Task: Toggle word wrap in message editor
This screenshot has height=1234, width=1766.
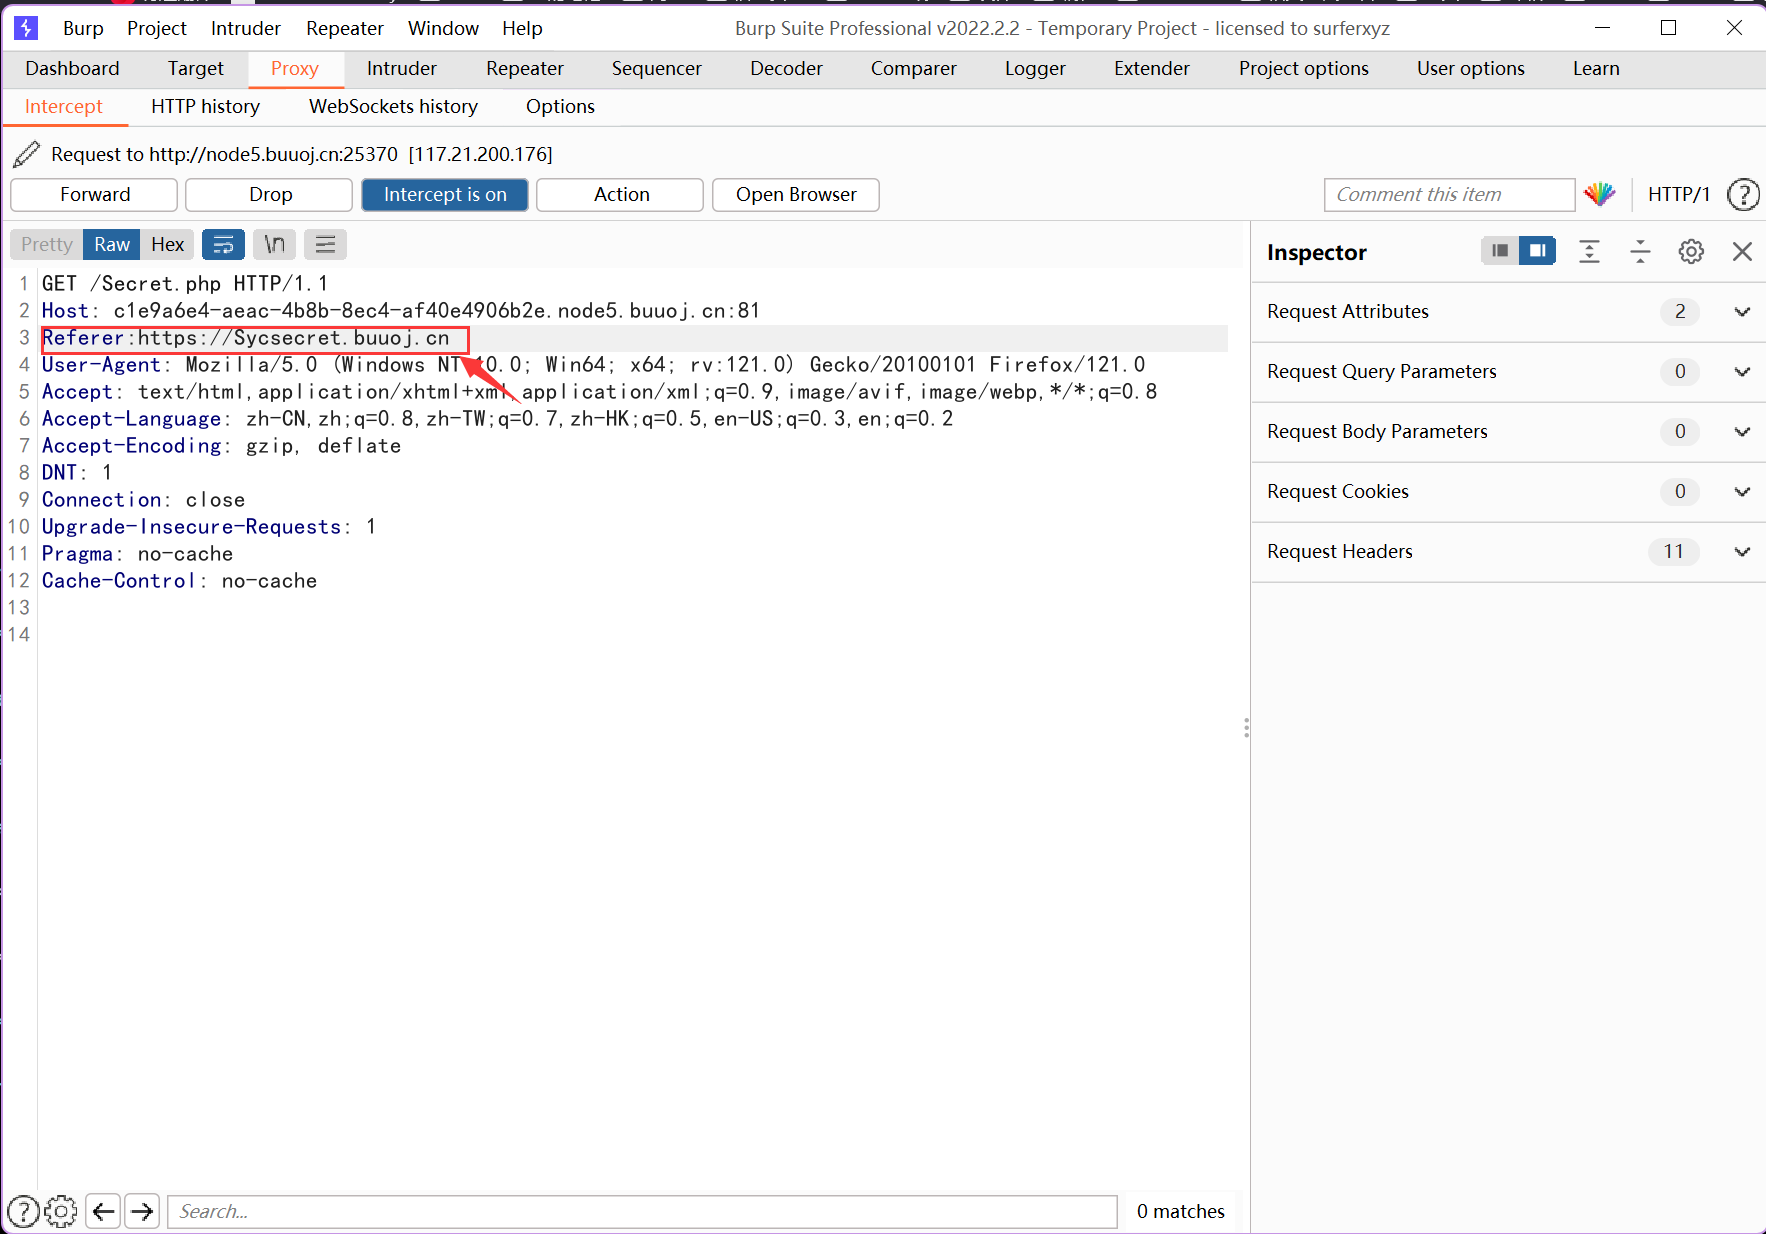Action: [x=223, y=245]
